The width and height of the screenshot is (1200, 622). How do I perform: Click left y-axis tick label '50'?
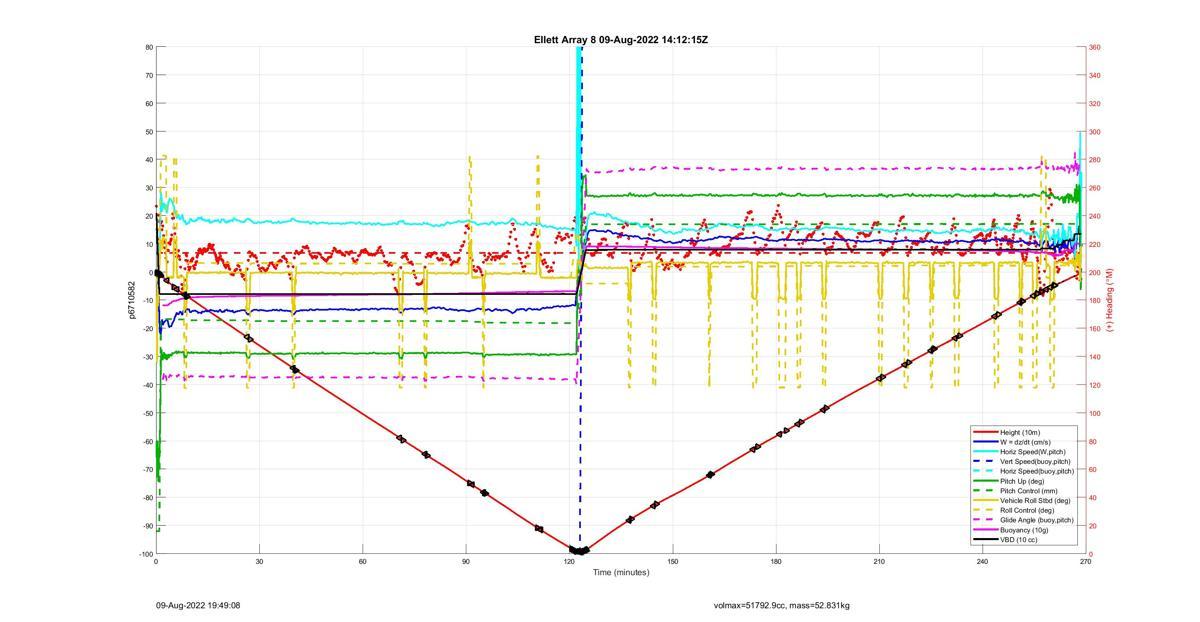(148, 132)
